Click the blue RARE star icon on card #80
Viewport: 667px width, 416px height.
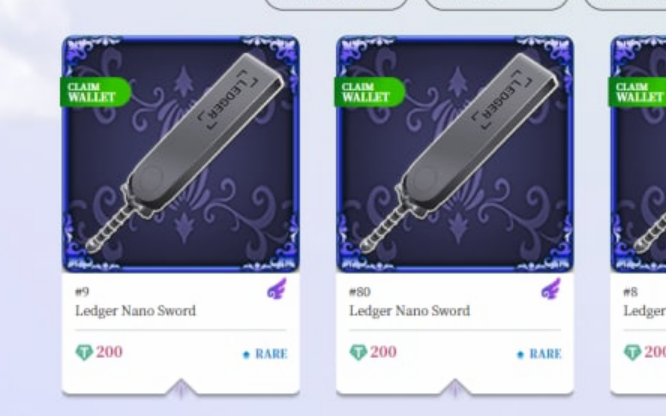pos(520,354)
